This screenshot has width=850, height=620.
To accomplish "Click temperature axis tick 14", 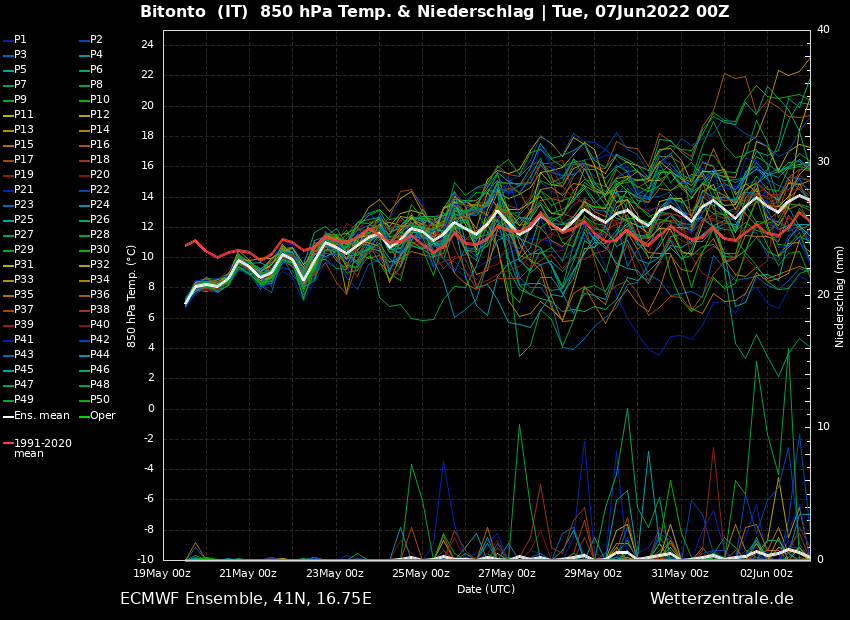I will [147, 197].
